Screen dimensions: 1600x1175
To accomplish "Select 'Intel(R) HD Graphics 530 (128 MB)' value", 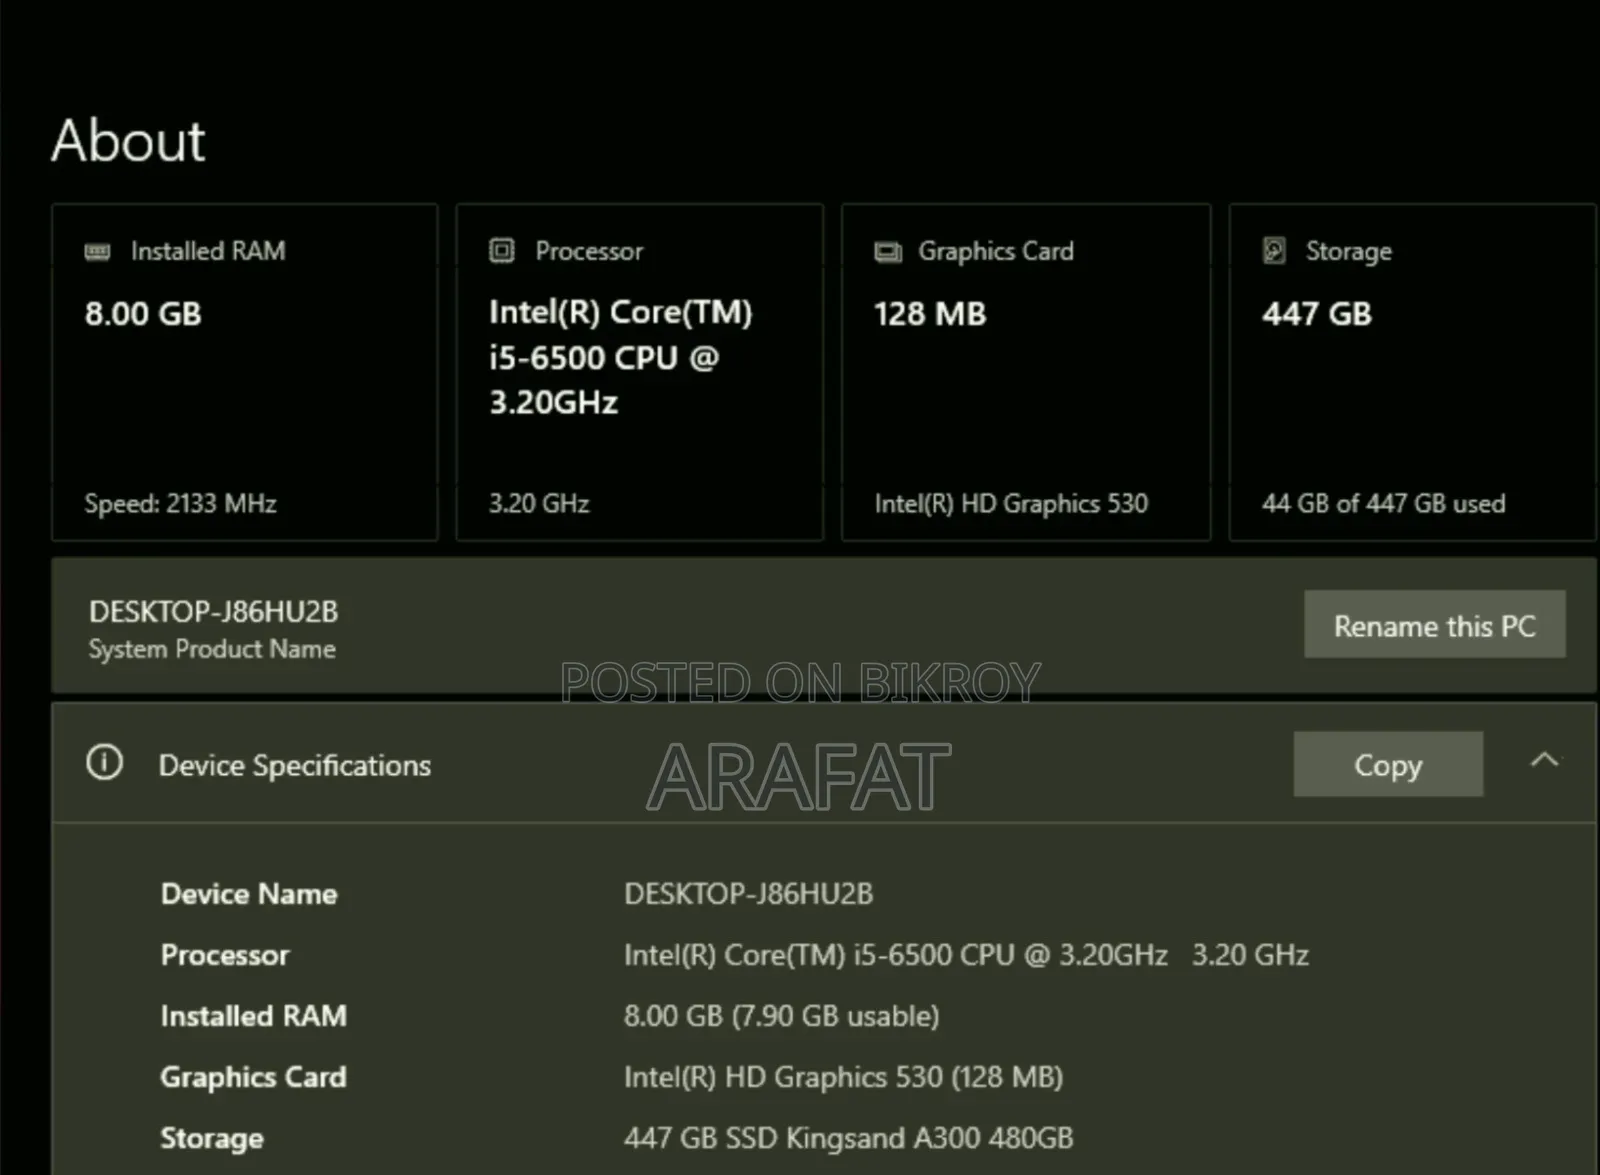I will coord(843,1077).
